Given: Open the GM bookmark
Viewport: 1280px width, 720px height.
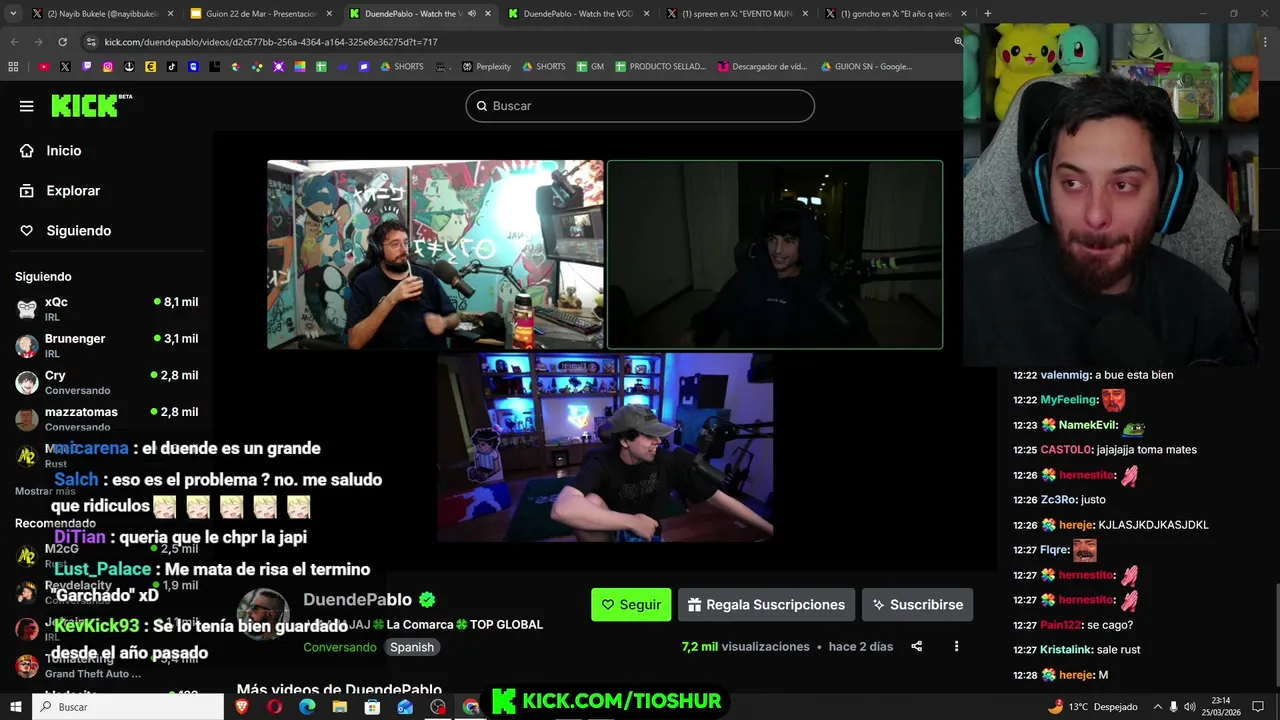Looking at the screenshot, I should tap(590, 67).
